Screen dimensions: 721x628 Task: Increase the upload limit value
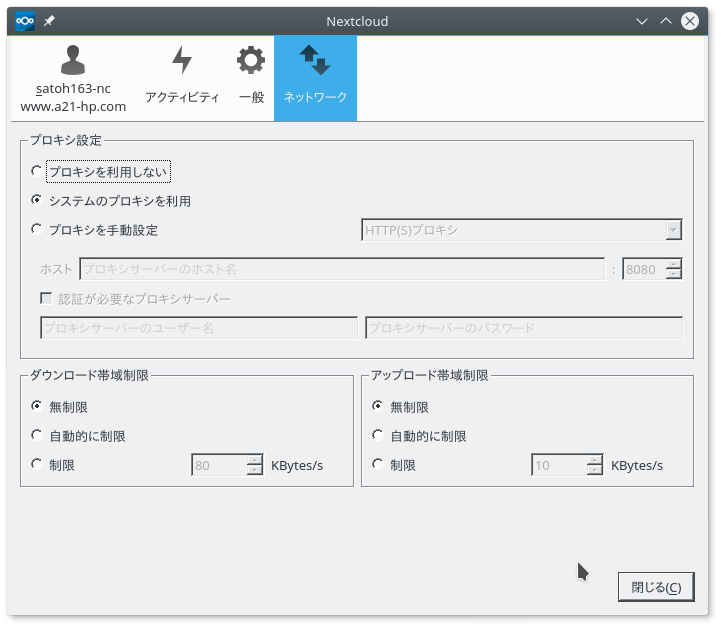click(x=595, y=461)
